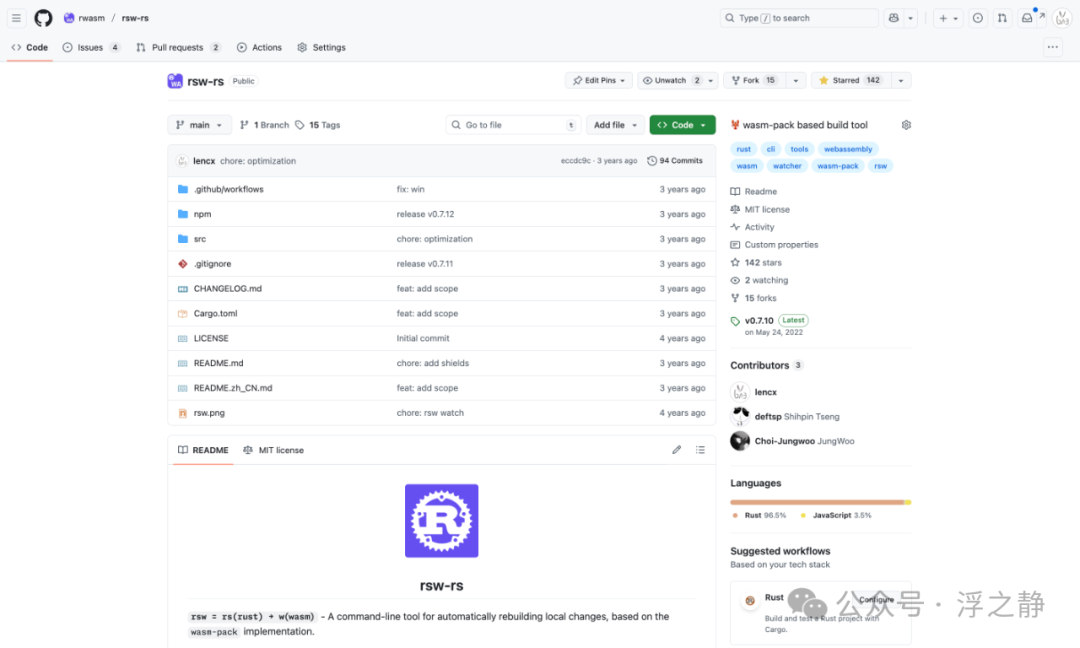The image size is (1080, 648).
Task: Switch to the Issues tab
Action: (91, 48)
